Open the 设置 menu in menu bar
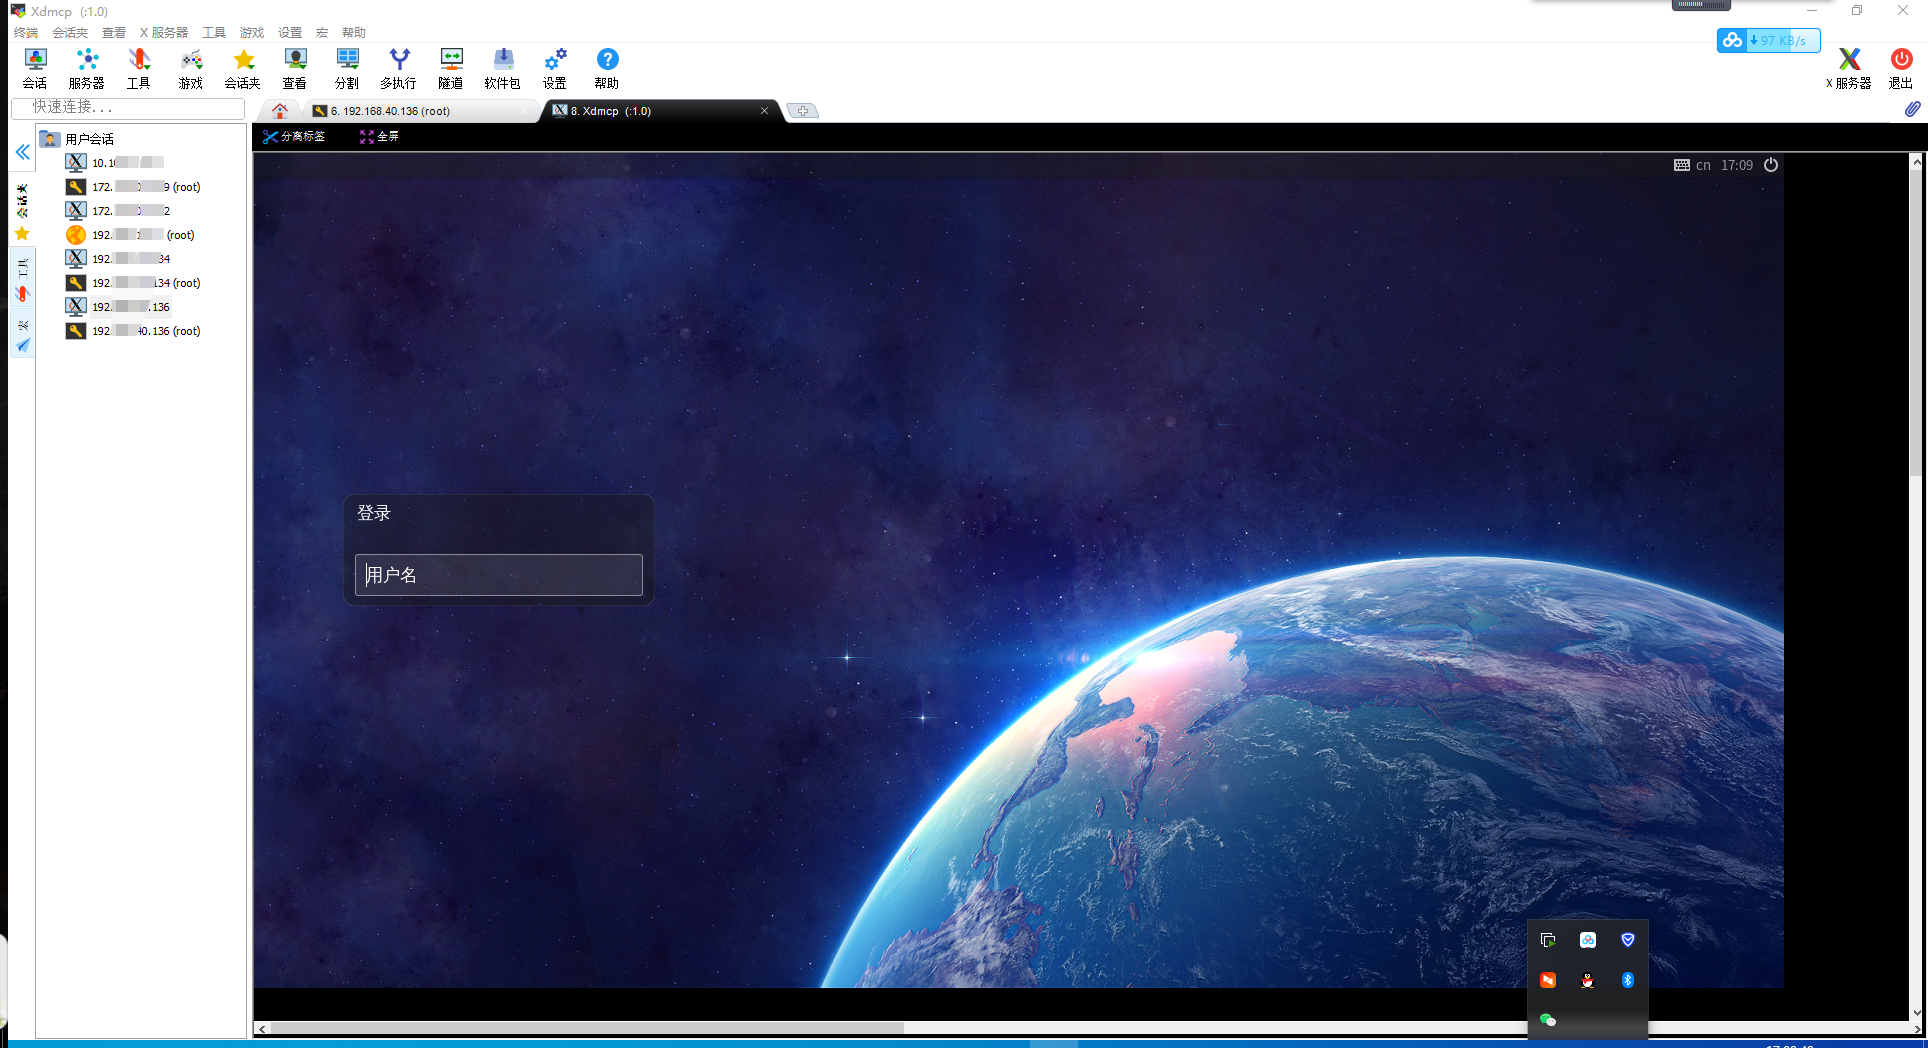This screenshot has width=1928, height=1048. coord(290,32)
